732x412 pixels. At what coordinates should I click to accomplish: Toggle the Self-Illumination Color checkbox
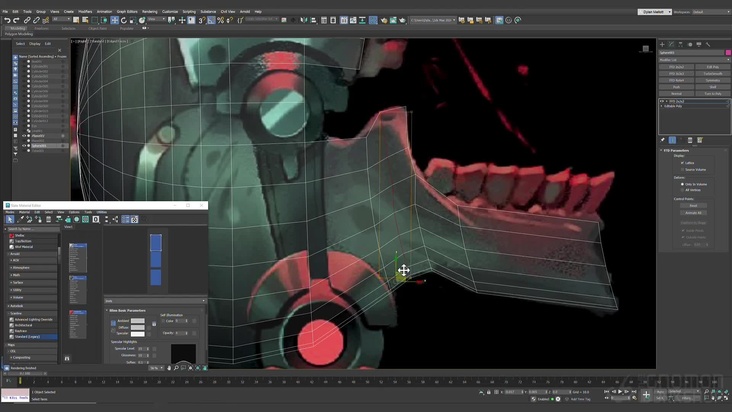tap(163, 321)
